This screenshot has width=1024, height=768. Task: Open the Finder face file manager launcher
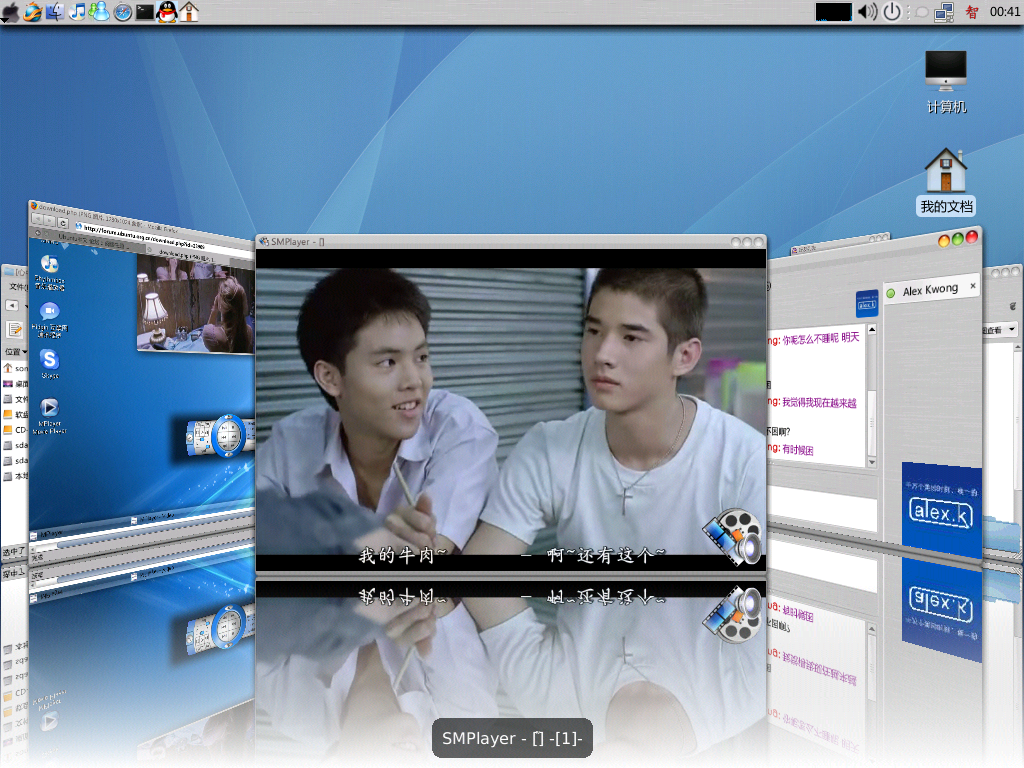pos(55,11)
